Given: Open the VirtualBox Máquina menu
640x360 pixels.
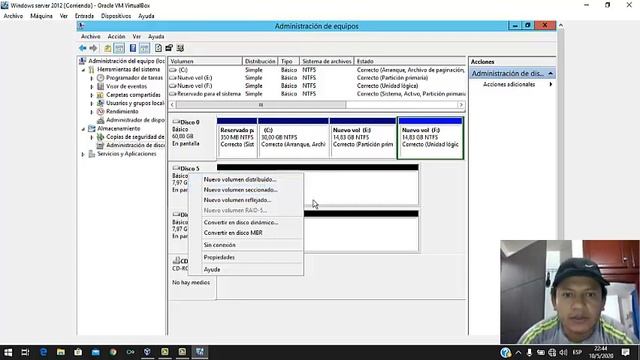Looking at the screenshot, I should (x=41, y=16).
